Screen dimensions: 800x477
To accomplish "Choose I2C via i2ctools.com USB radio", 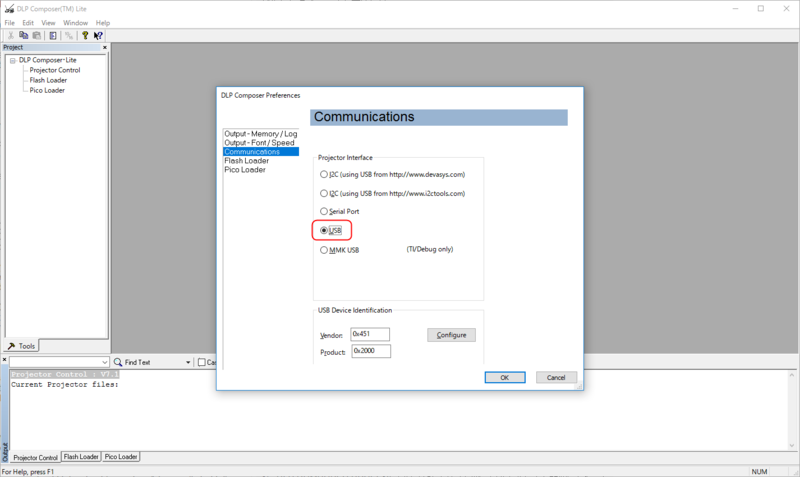I will pyautogui.click(x=323, y=193).
